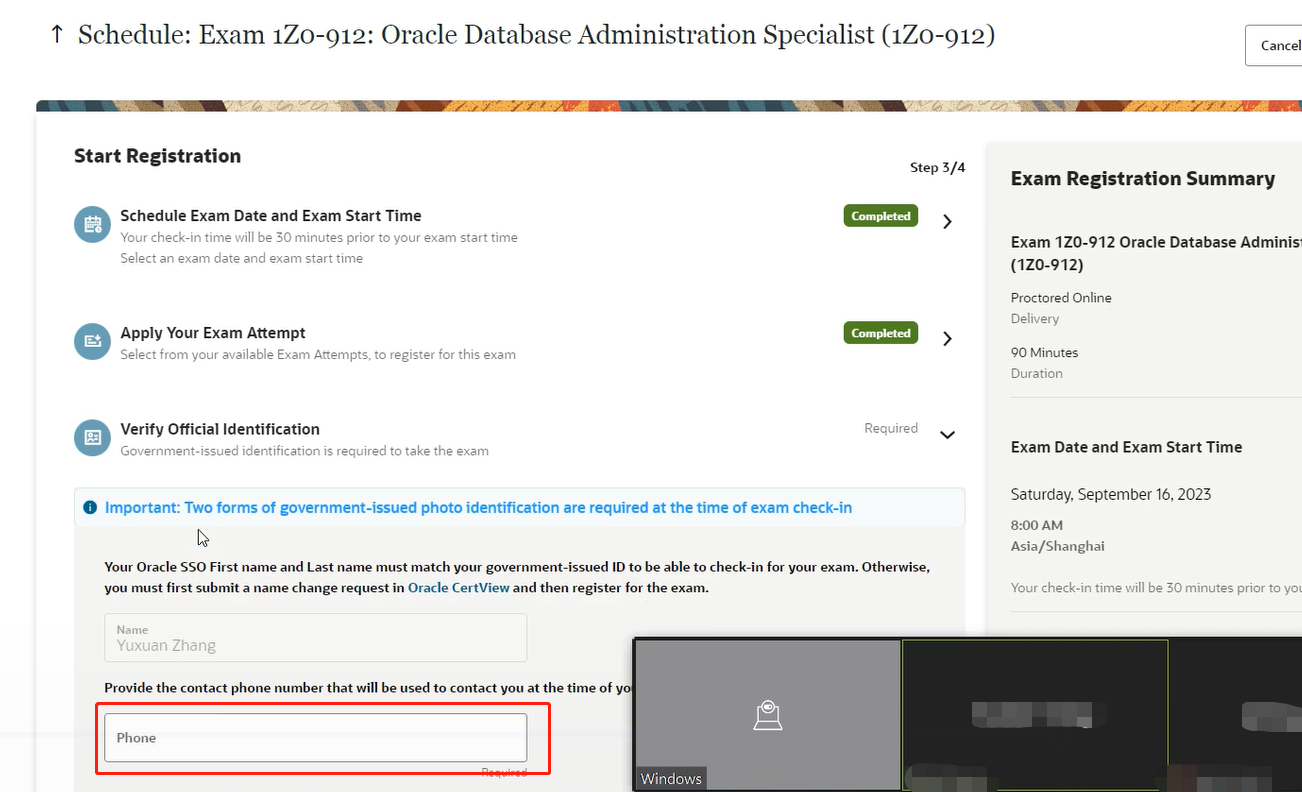Image resolution: width=1302 pixels, height=792 pixels.
Task: Click the Windows label on the video tile
Action: point(671,779)
